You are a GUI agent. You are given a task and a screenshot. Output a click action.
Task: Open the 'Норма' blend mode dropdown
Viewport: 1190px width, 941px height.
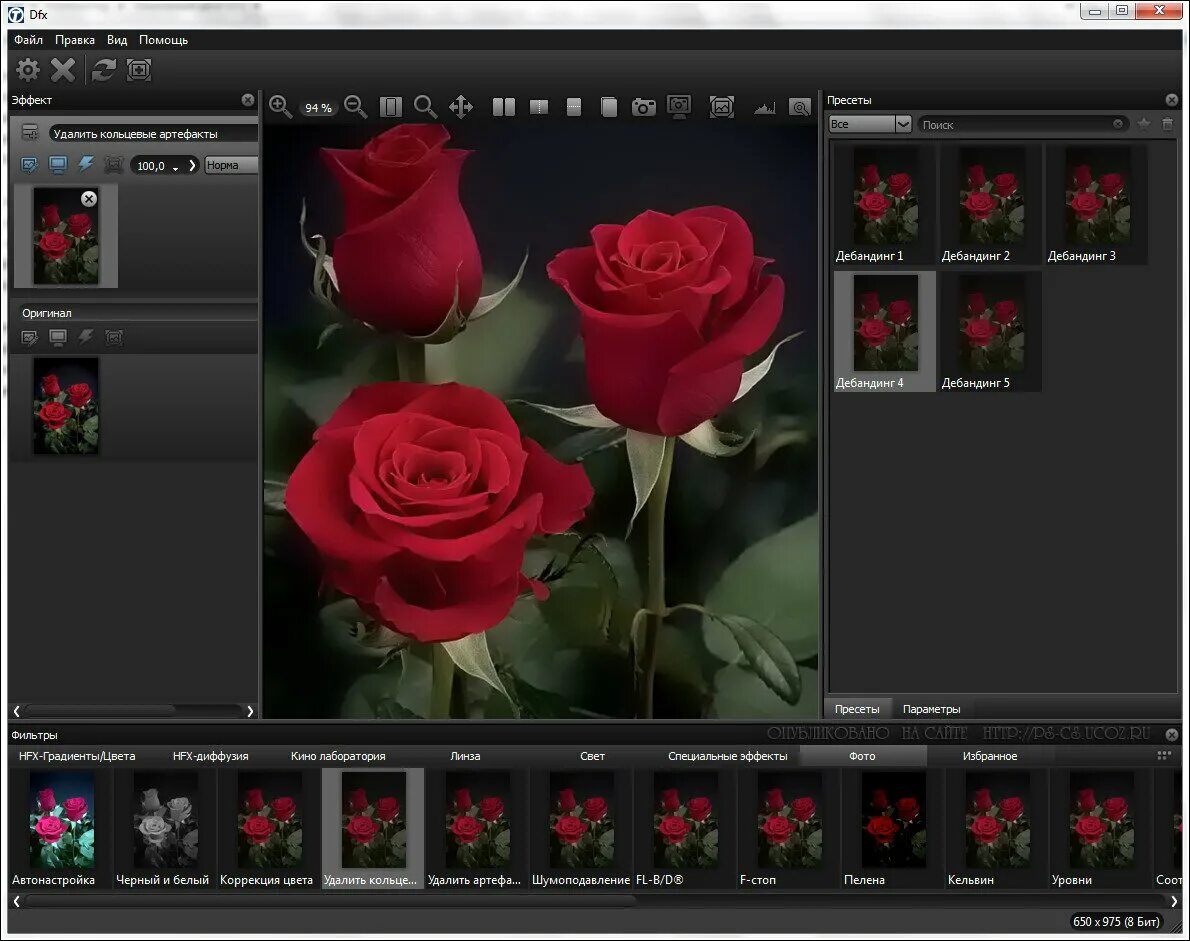[231, 165]
